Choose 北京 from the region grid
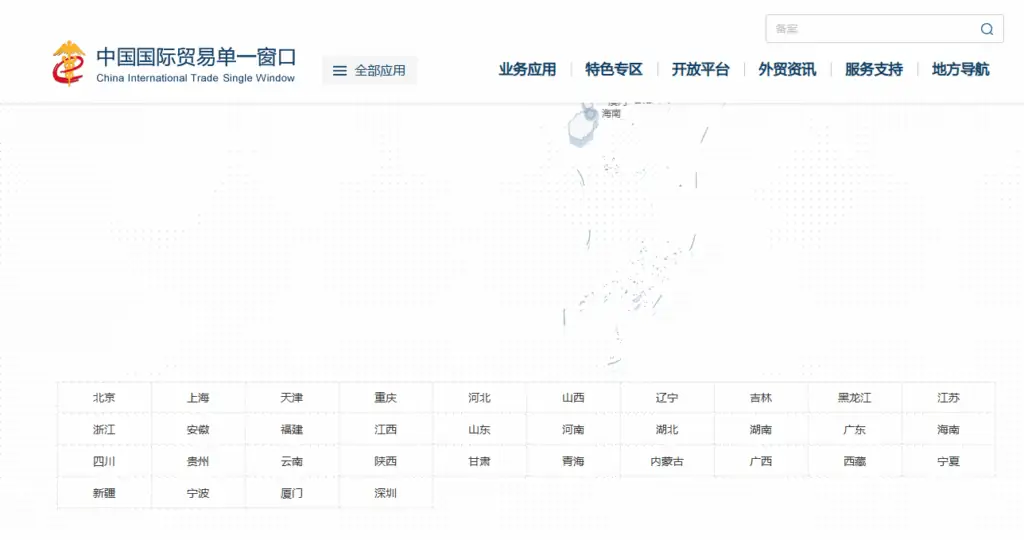The height and width of the screenshot is (540, 1024). pyautogui.click(x=104, y=398)
